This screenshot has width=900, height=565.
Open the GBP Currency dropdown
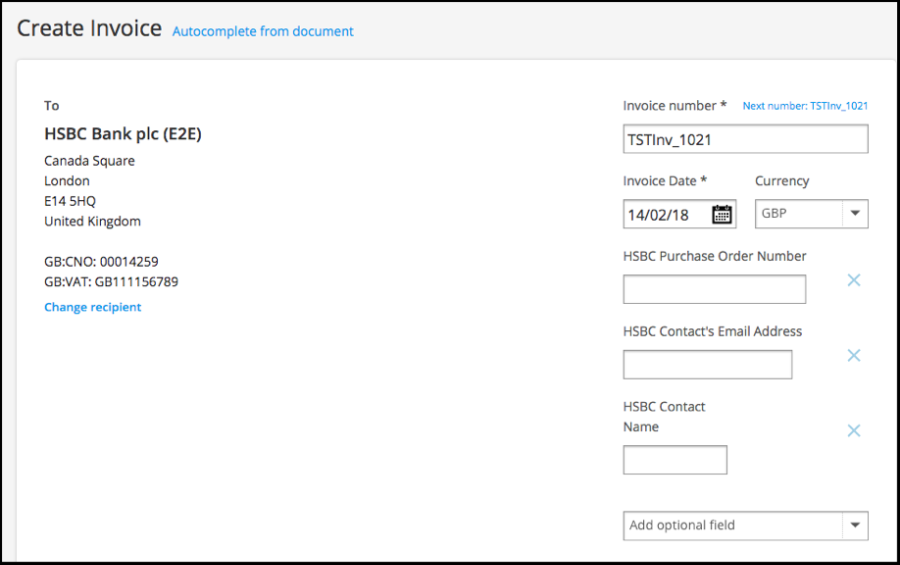click(811, 214)
